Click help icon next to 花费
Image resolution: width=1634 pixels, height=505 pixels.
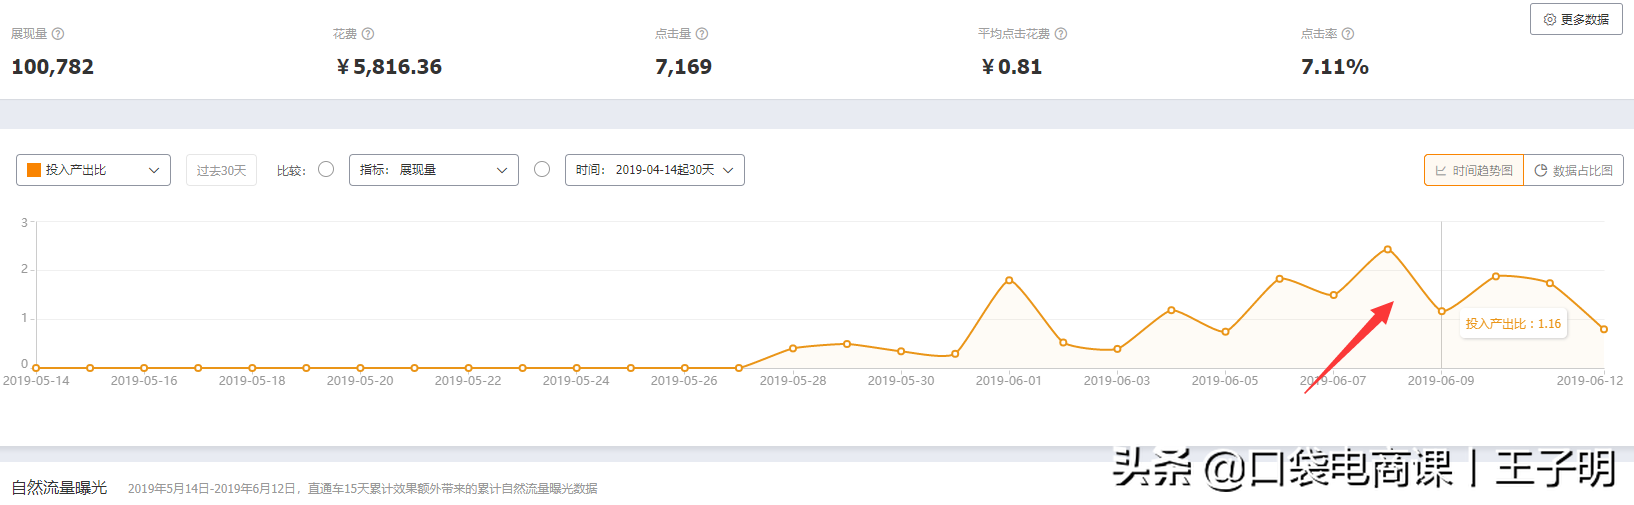click(x=368, y=34)
